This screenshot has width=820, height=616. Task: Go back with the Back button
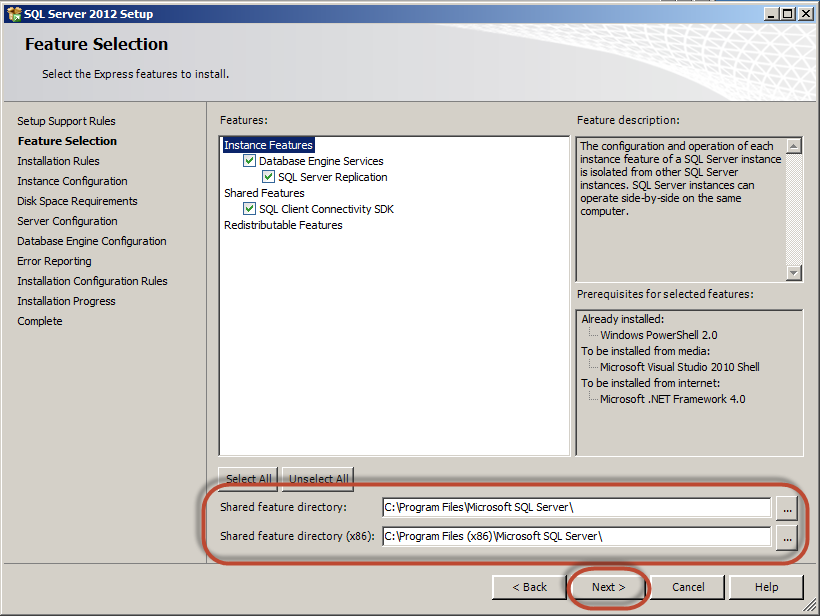pos(529,587)
